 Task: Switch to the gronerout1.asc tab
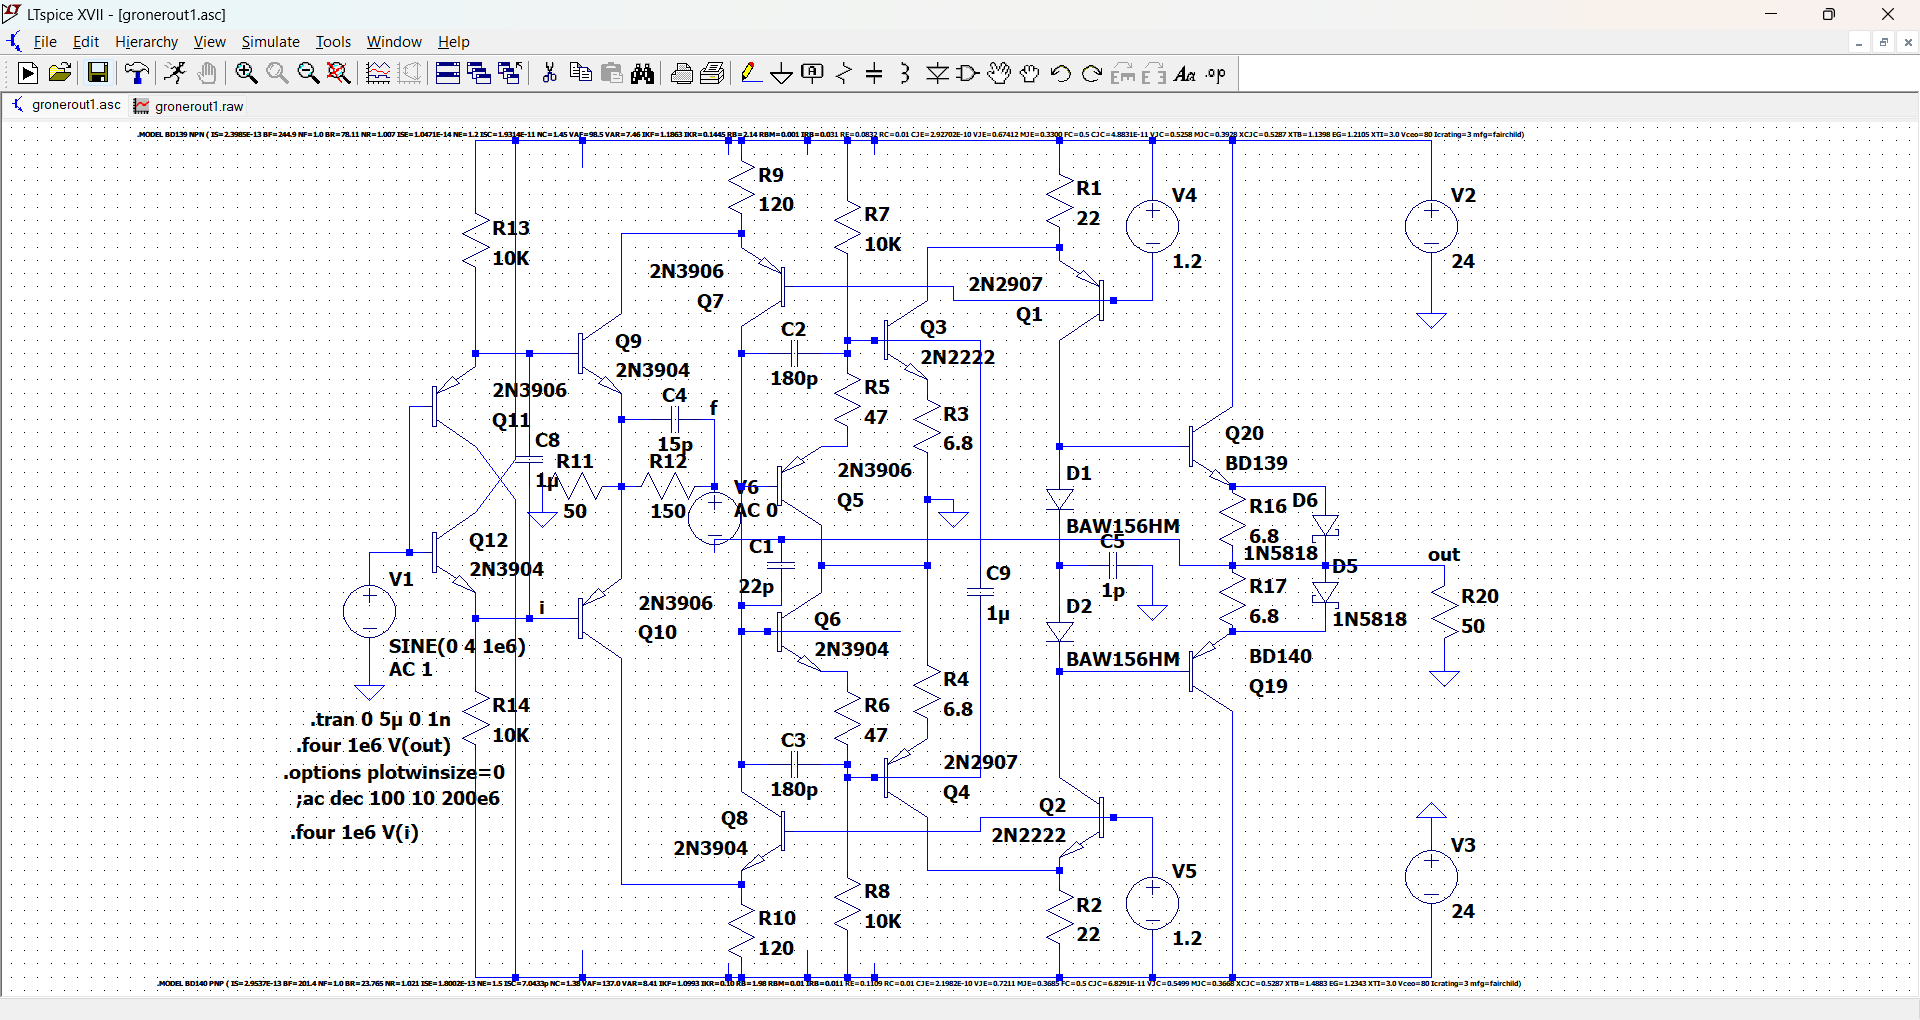[x=66, y=105]
